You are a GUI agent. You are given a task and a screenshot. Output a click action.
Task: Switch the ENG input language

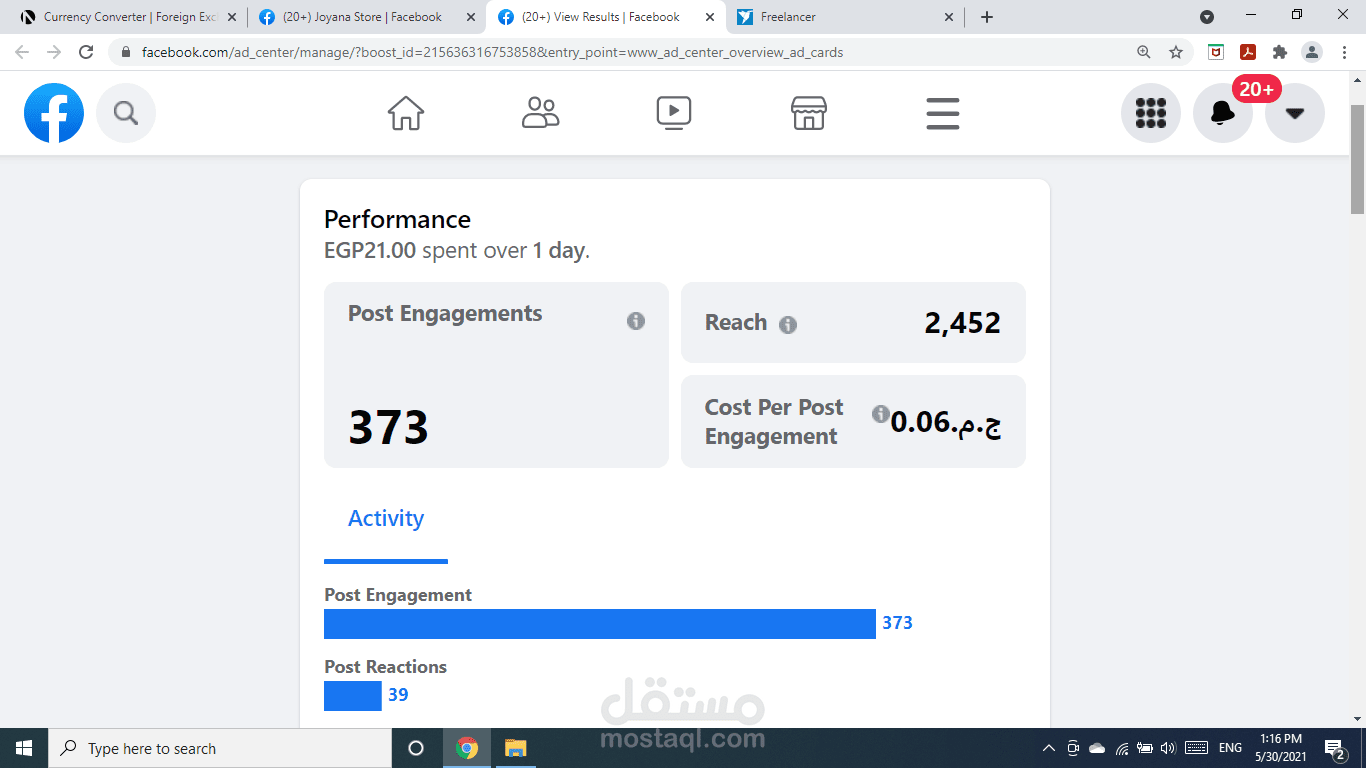click(x=1230, y=748)
